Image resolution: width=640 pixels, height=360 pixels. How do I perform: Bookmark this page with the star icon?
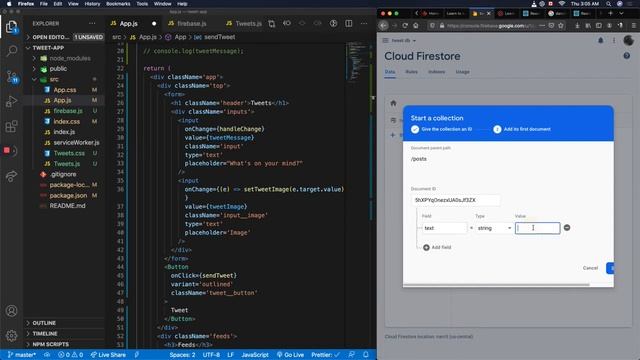point(561,25)
